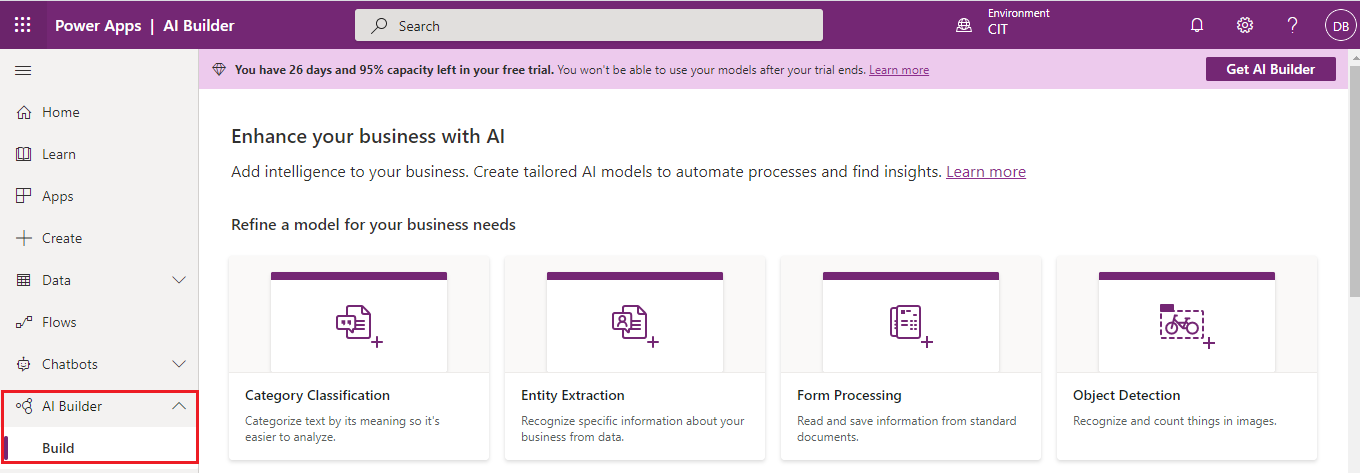
Task: Open Category Classification model title
Action: pos(318,395)
